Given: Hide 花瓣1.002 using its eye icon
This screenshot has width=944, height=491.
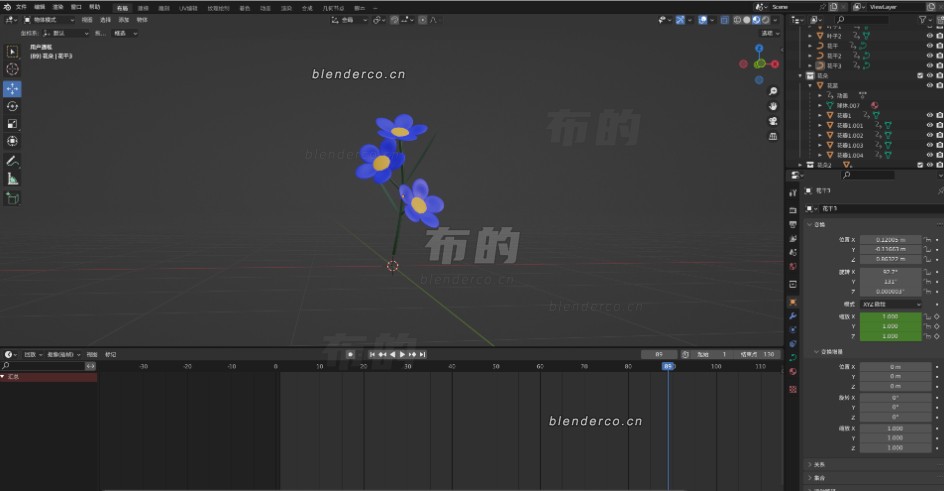Looking at the screenshot, I should click(930, 135).
